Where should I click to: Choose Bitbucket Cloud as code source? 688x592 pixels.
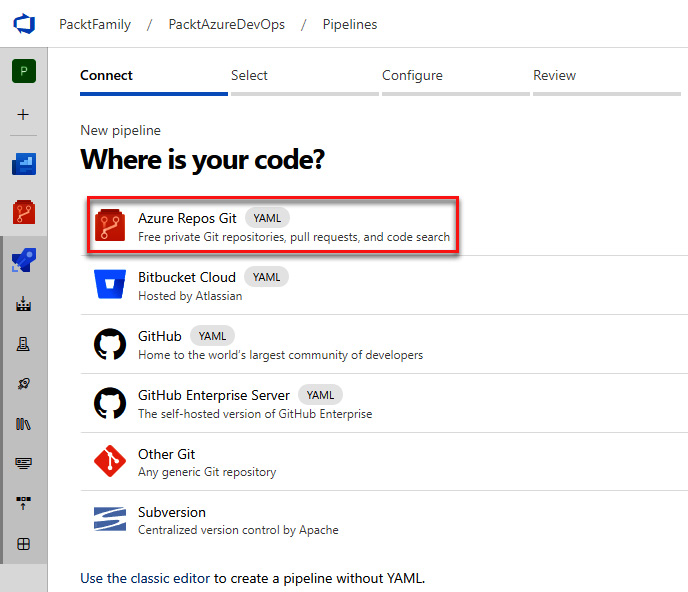coord(384,285)
